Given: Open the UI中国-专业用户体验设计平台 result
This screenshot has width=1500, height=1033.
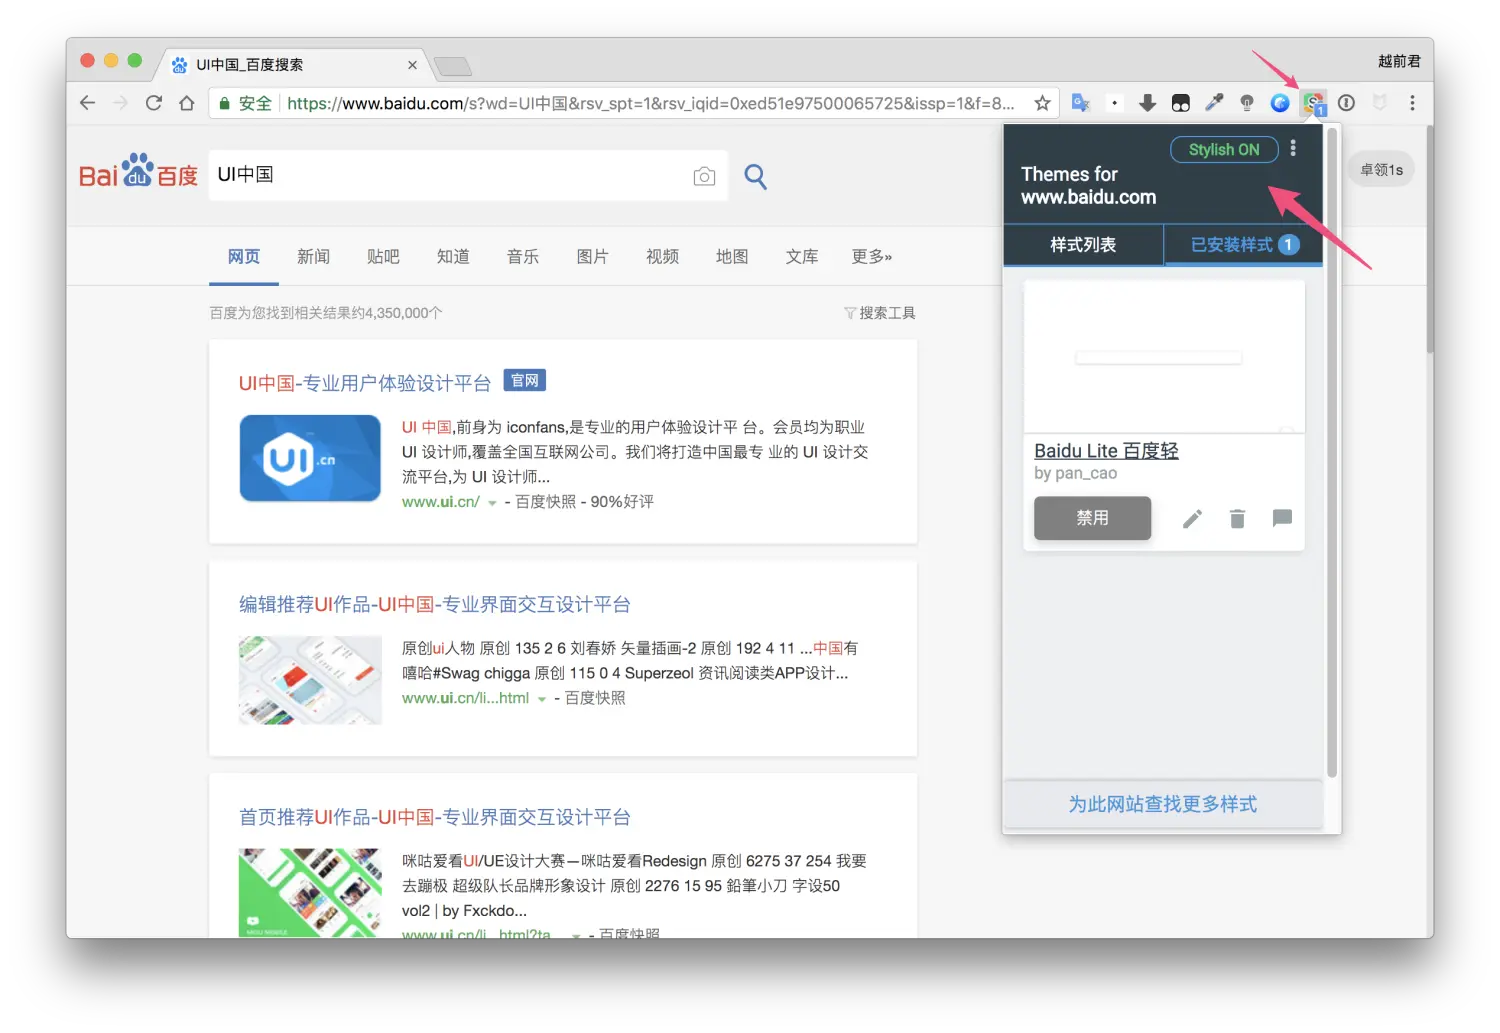Looking at the screenshot, I should pos(365,383).
